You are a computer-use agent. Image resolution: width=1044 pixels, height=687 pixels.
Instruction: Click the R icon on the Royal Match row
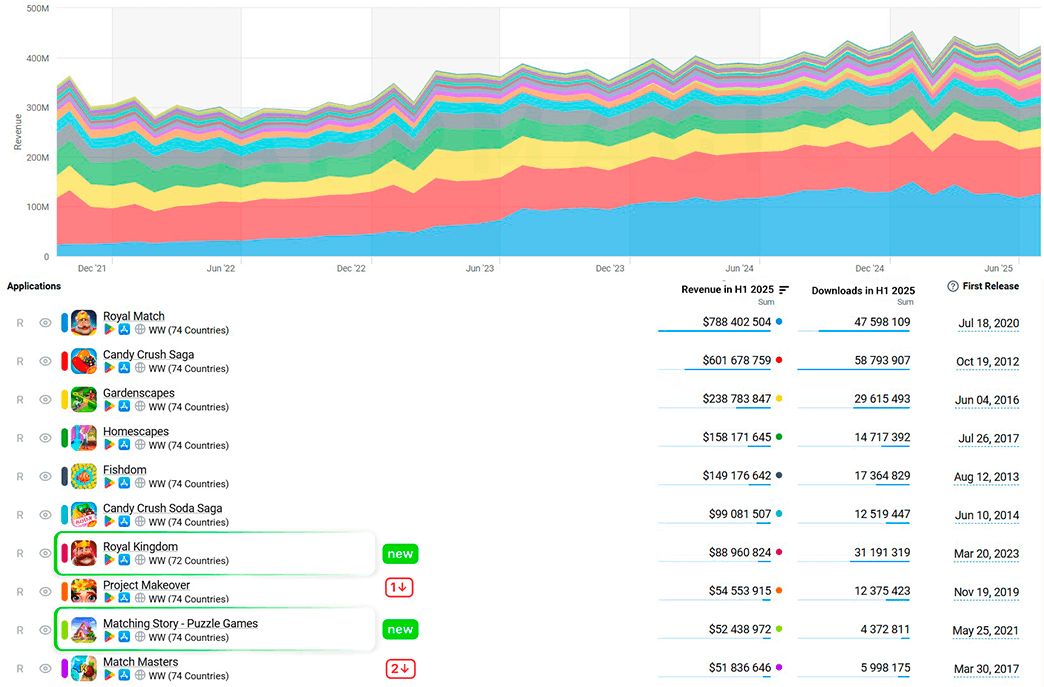pos(20,323)
